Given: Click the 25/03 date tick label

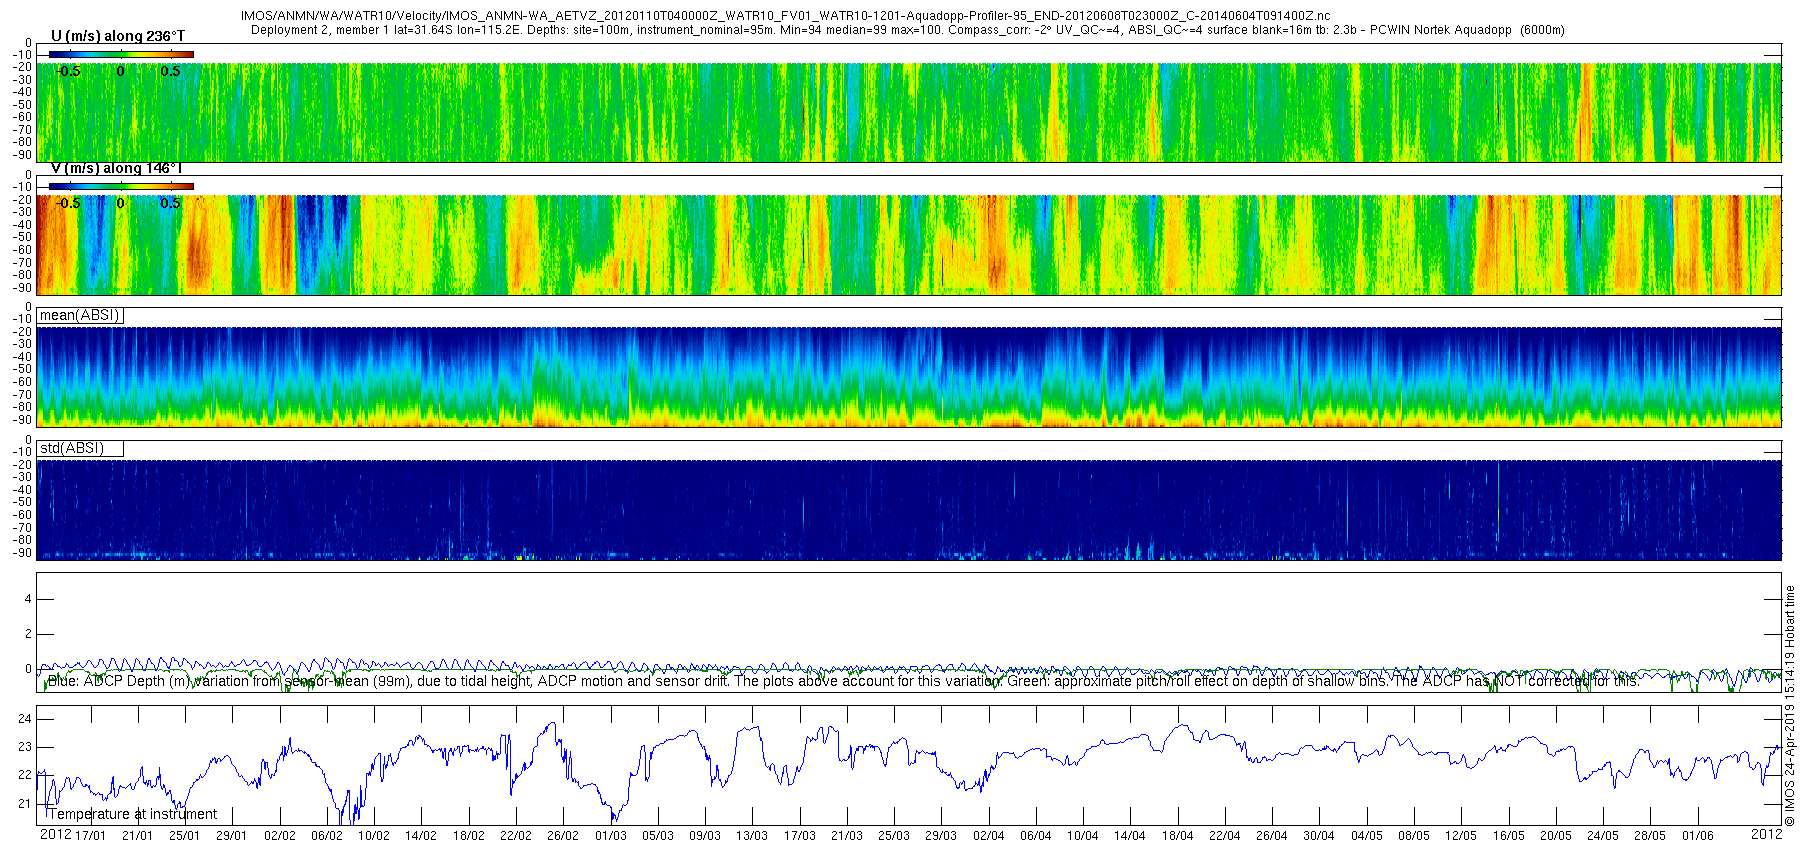Looking at the screenshot, I should click(893, 836).
